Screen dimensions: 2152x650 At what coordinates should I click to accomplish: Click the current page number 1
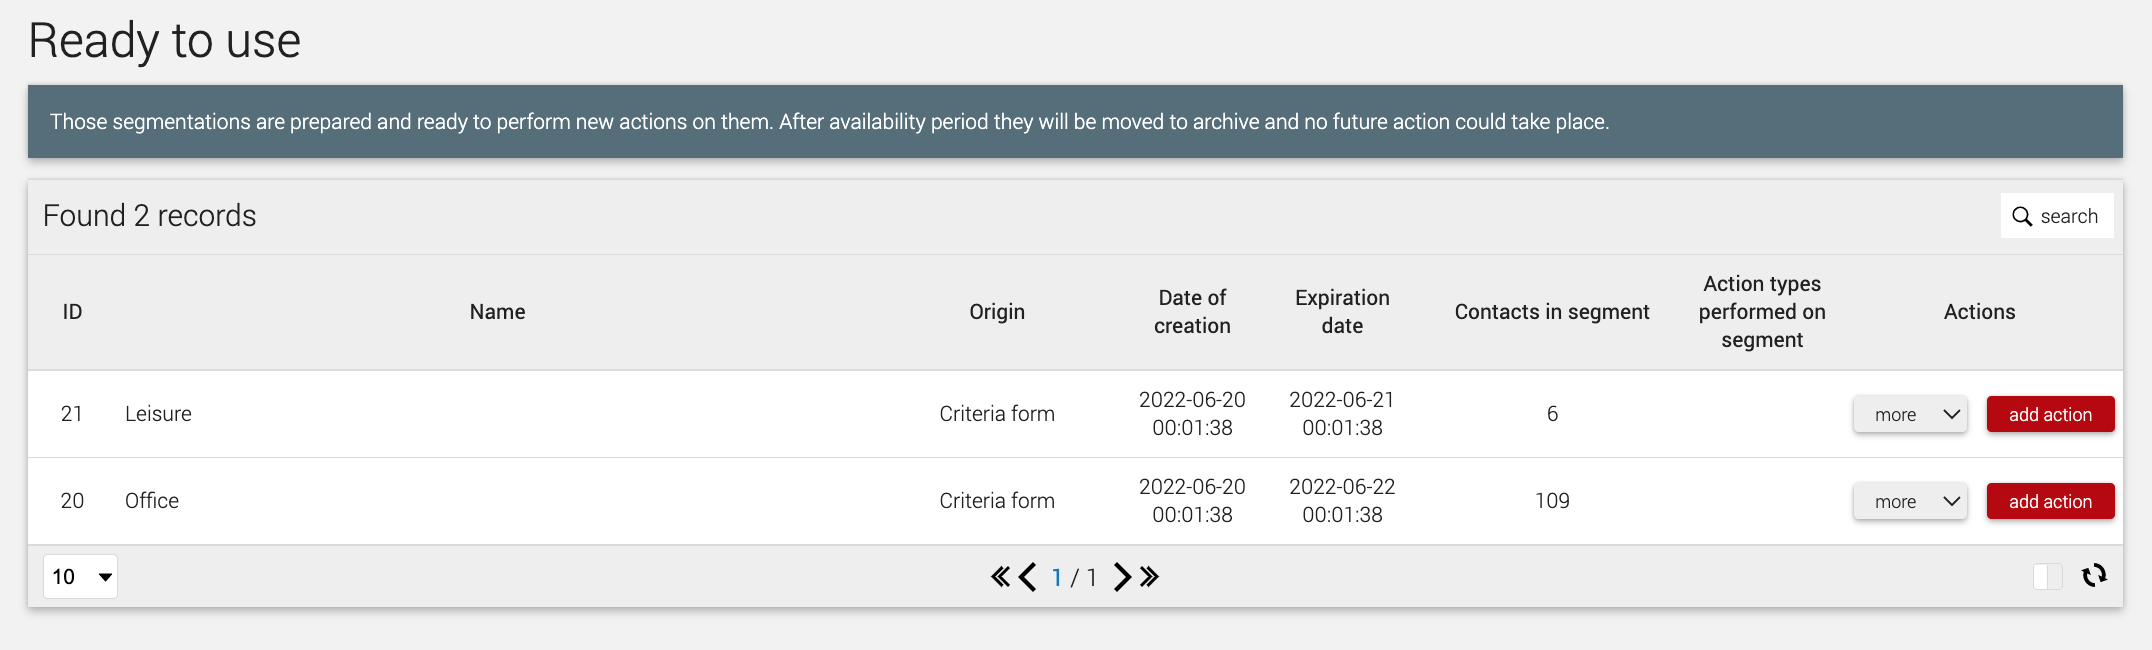1056,578
